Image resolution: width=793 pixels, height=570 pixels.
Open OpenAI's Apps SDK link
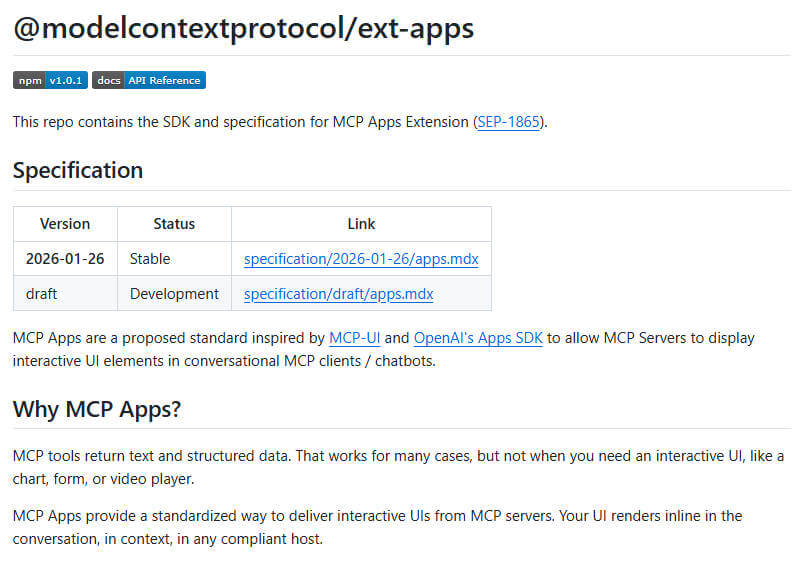478,338
